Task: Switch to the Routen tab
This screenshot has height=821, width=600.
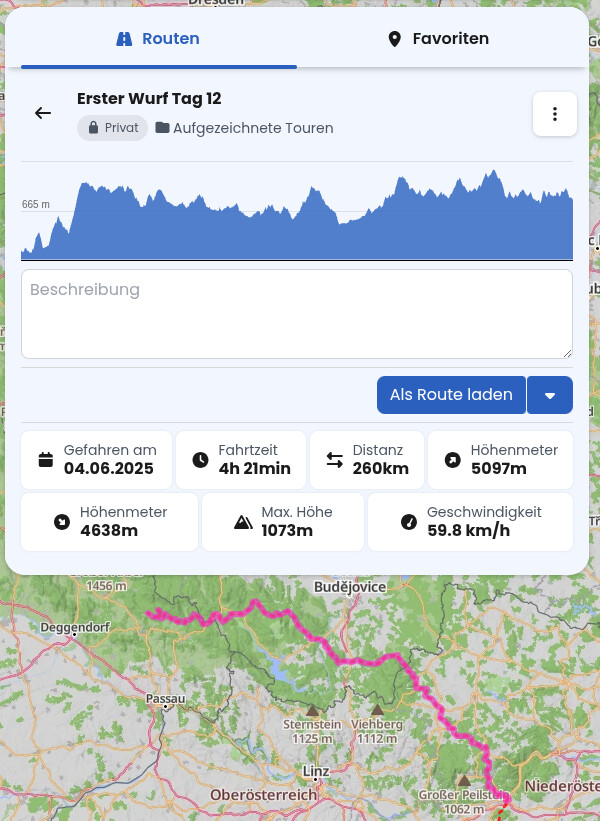Action: (158, 39)
